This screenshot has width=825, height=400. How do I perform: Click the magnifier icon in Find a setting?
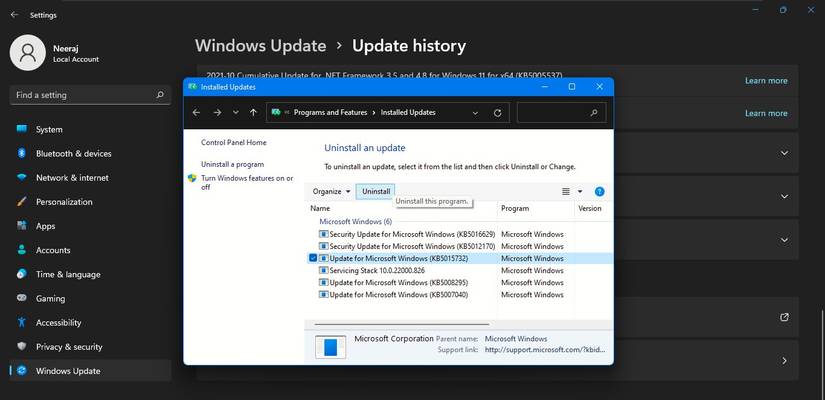pos(160,95)
